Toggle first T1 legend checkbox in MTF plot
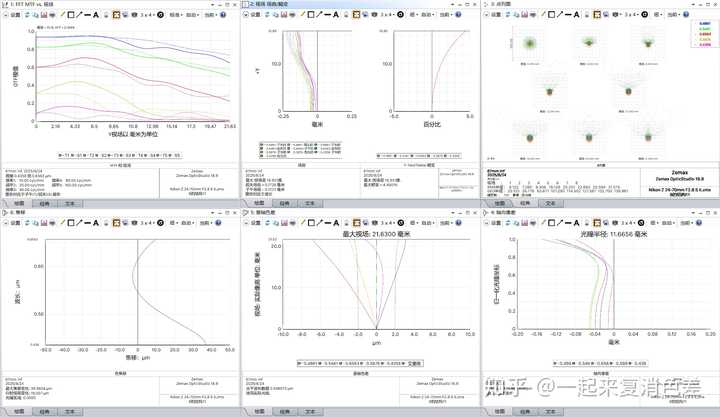Image resolution: width=720 pixels, height=417 pixels. [61, 156]
